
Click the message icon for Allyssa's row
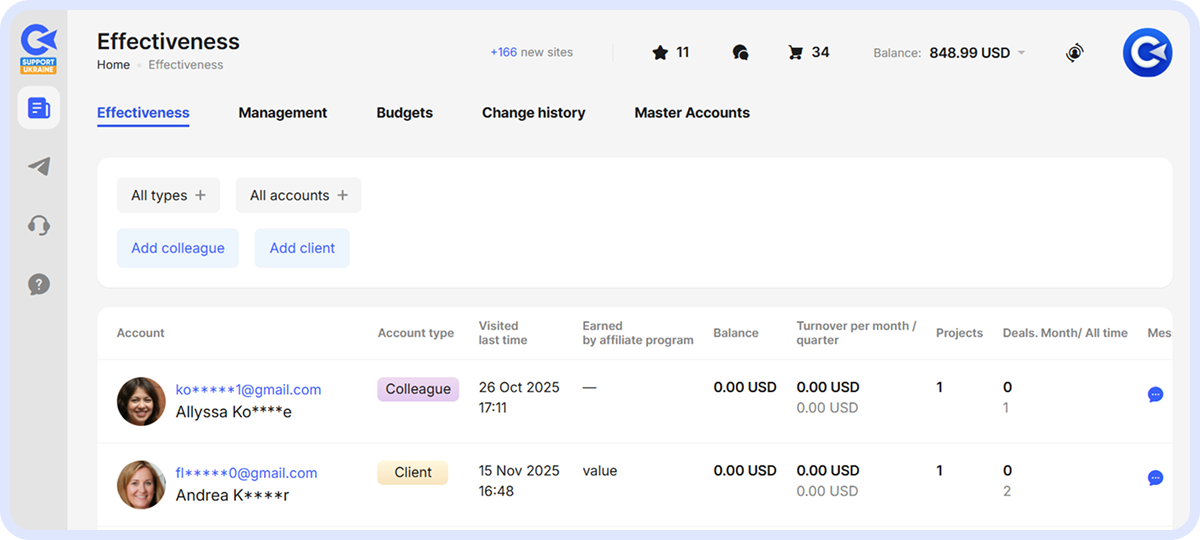click(x=1155, y=395)
